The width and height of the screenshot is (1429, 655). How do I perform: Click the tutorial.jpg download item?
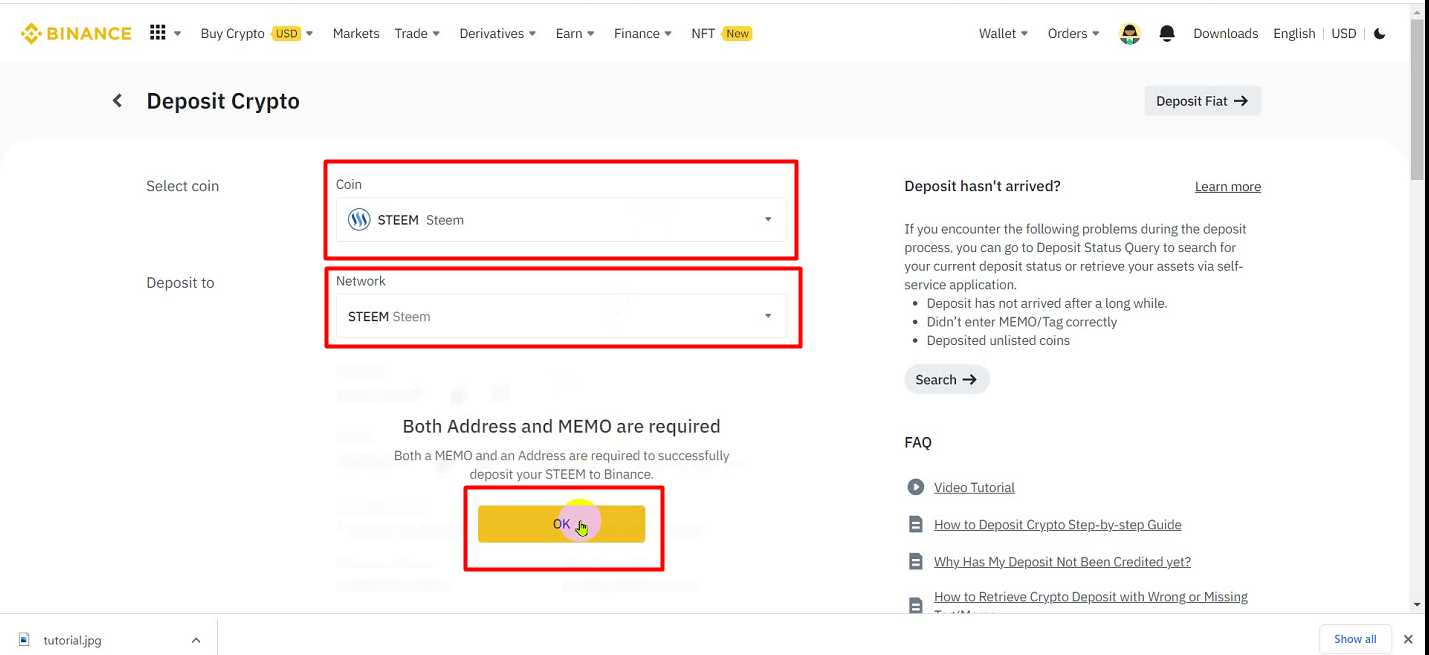[110, 640]
